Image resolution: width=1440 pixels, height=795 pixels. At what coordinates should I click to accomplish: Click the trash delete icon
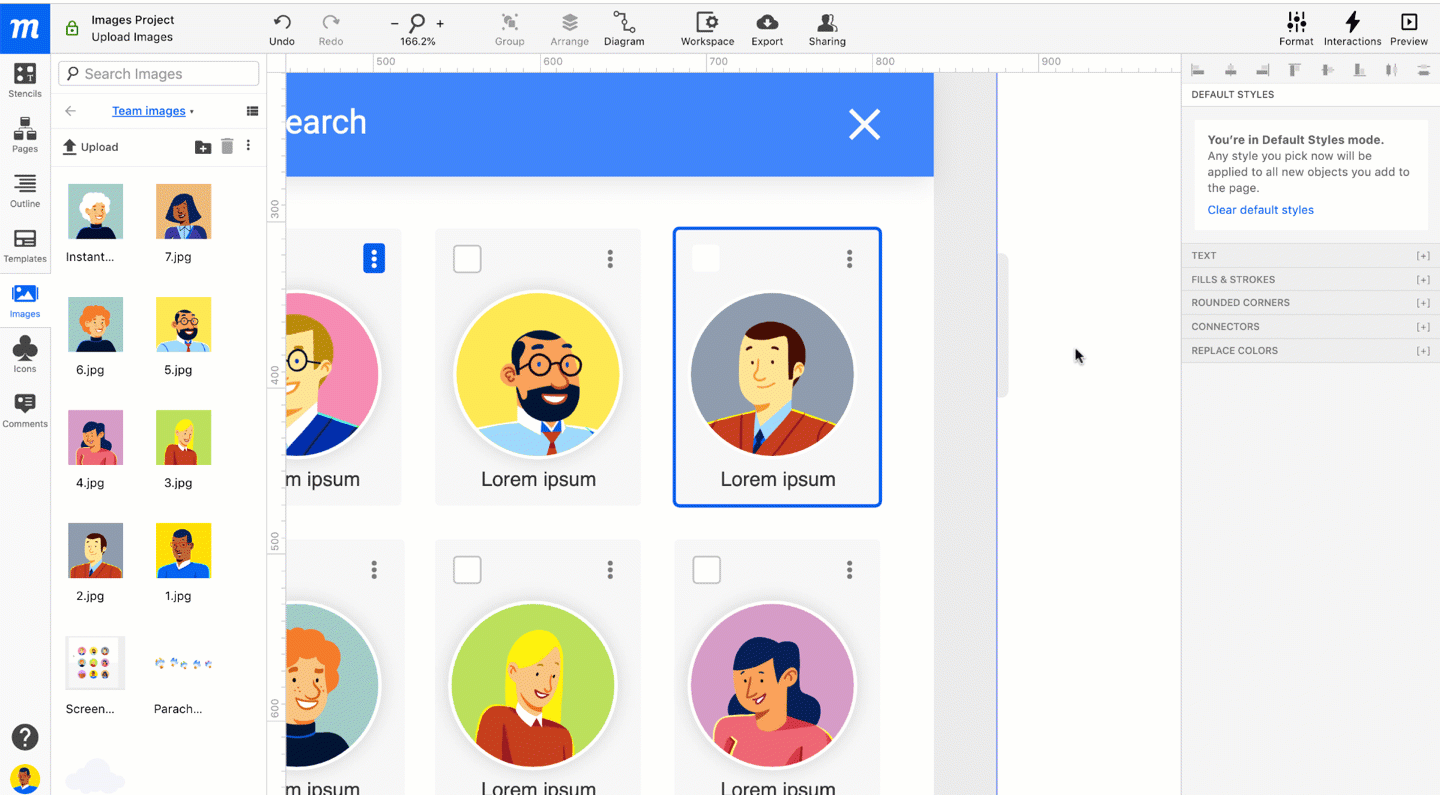point(227,147)
